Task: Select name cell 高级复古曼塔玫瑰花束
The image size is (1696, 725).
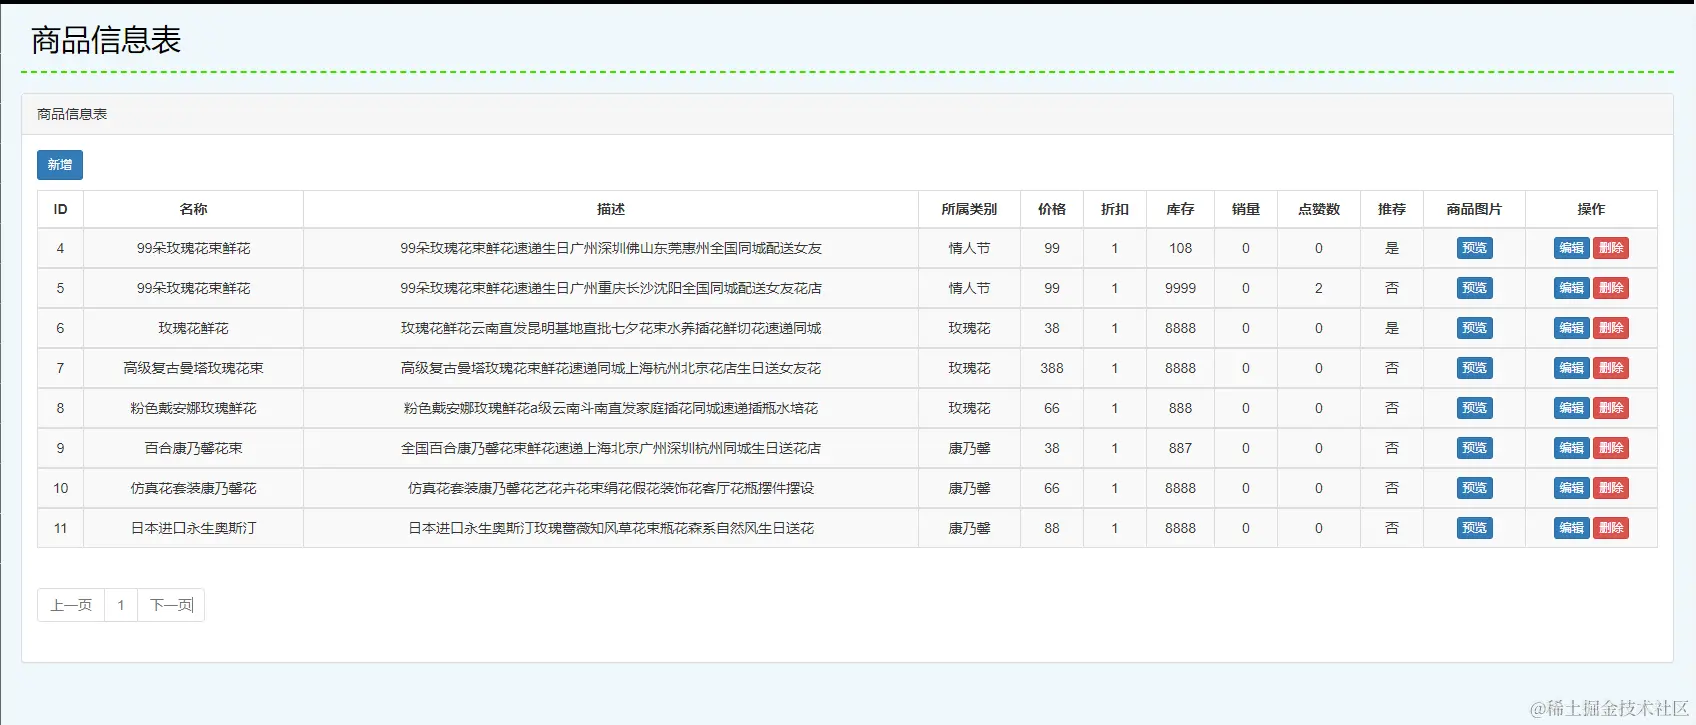Action: coord(193,368)
